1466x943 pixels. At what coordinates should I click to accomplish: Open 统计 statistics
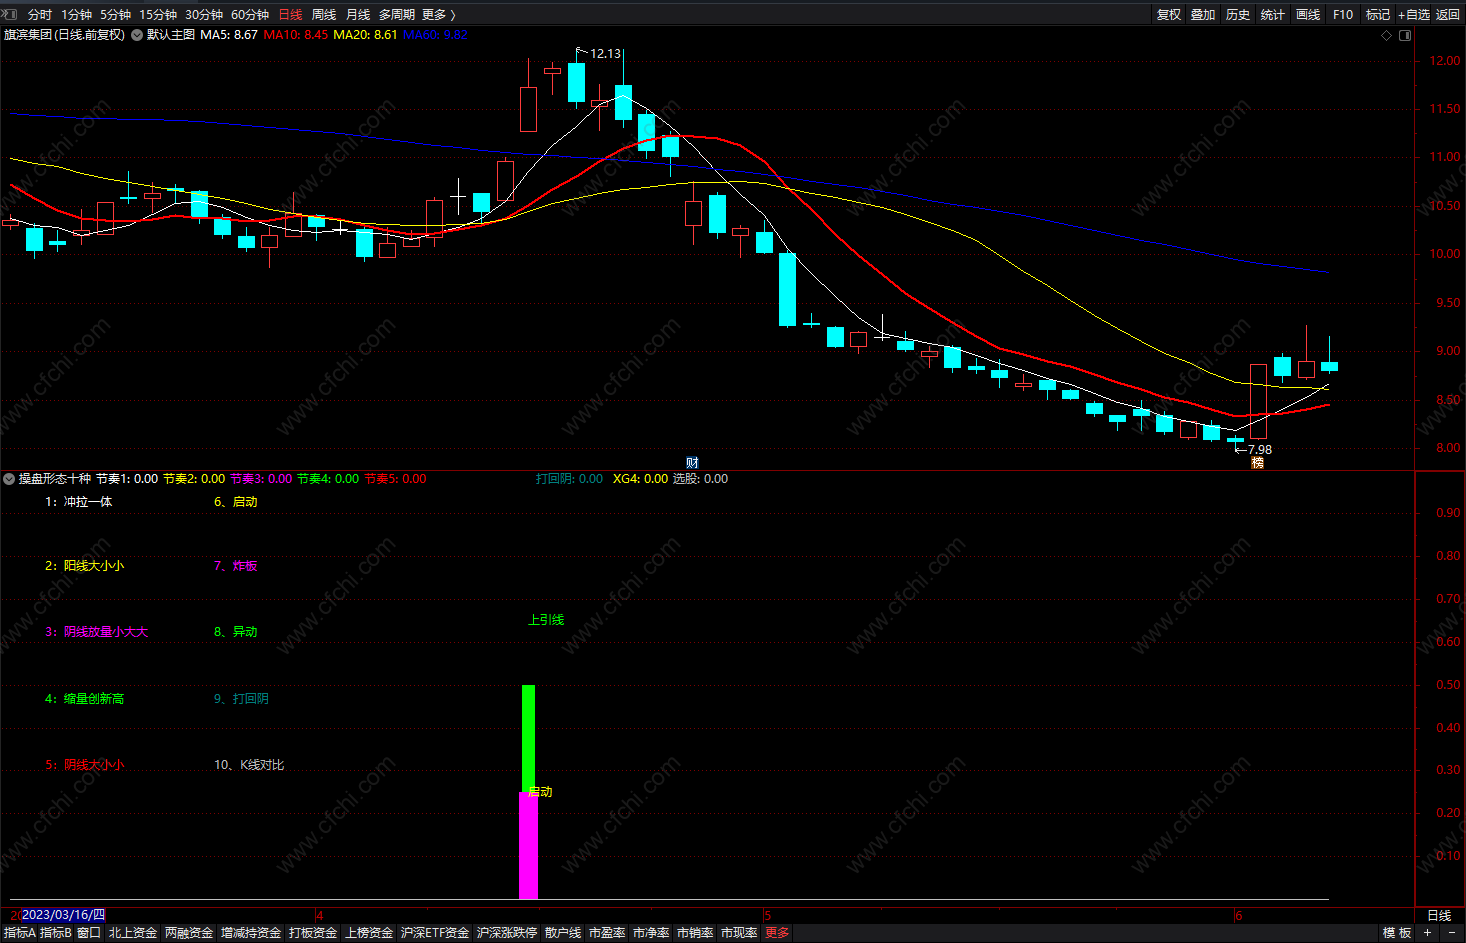1273,14
